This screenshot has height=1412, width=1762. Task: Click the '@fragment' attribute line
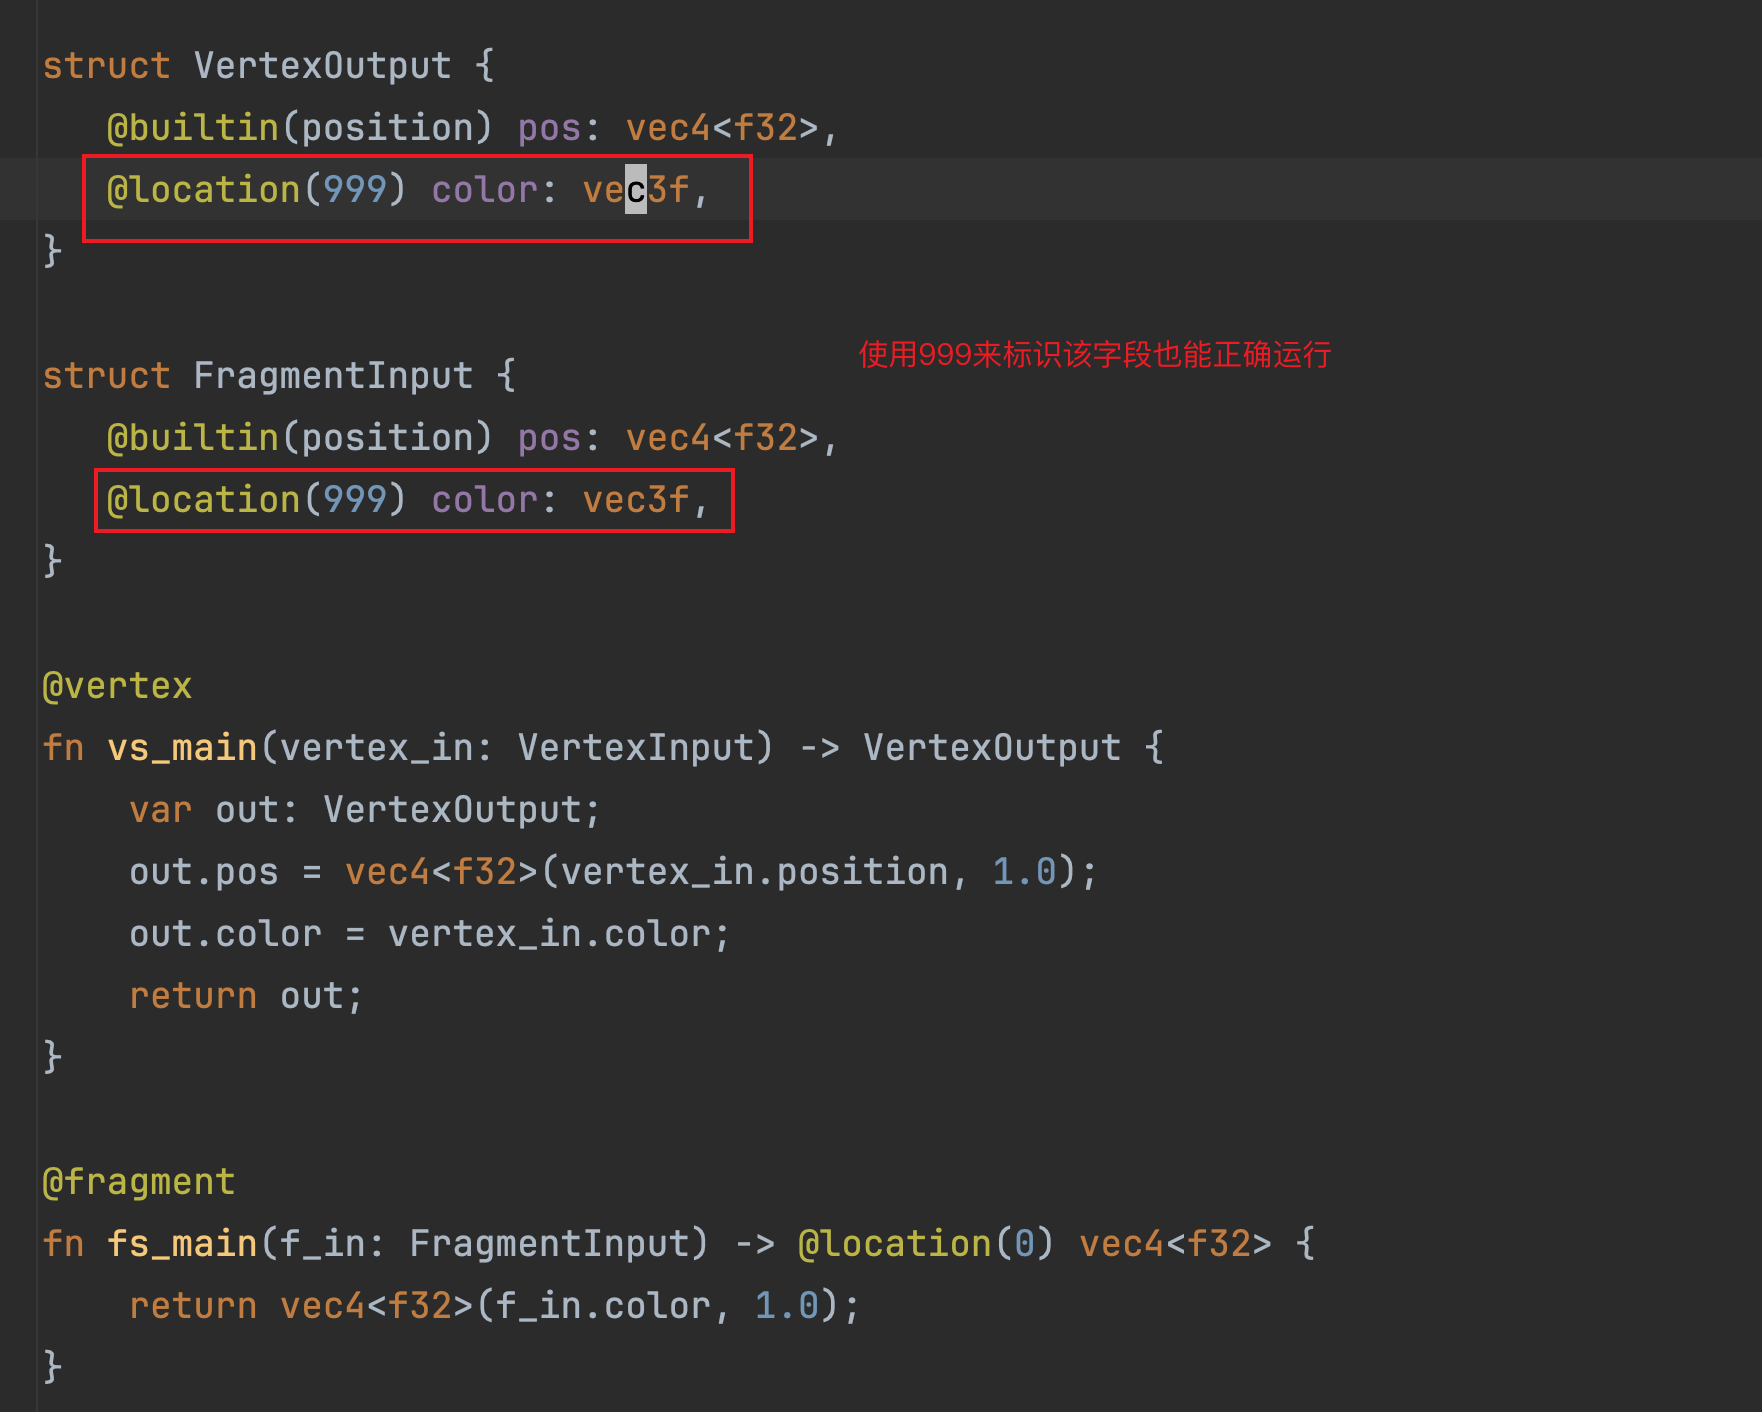pos(139,1182)
